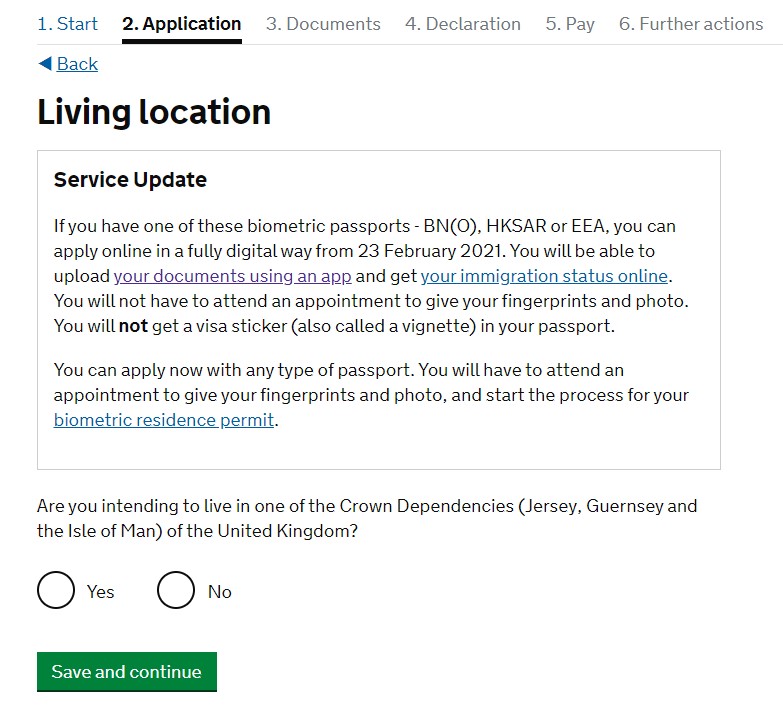Screen dimensions: 783x705
Task: Open the 4. Declaration step
Action: pyautogui.click(x=463, y=24)
